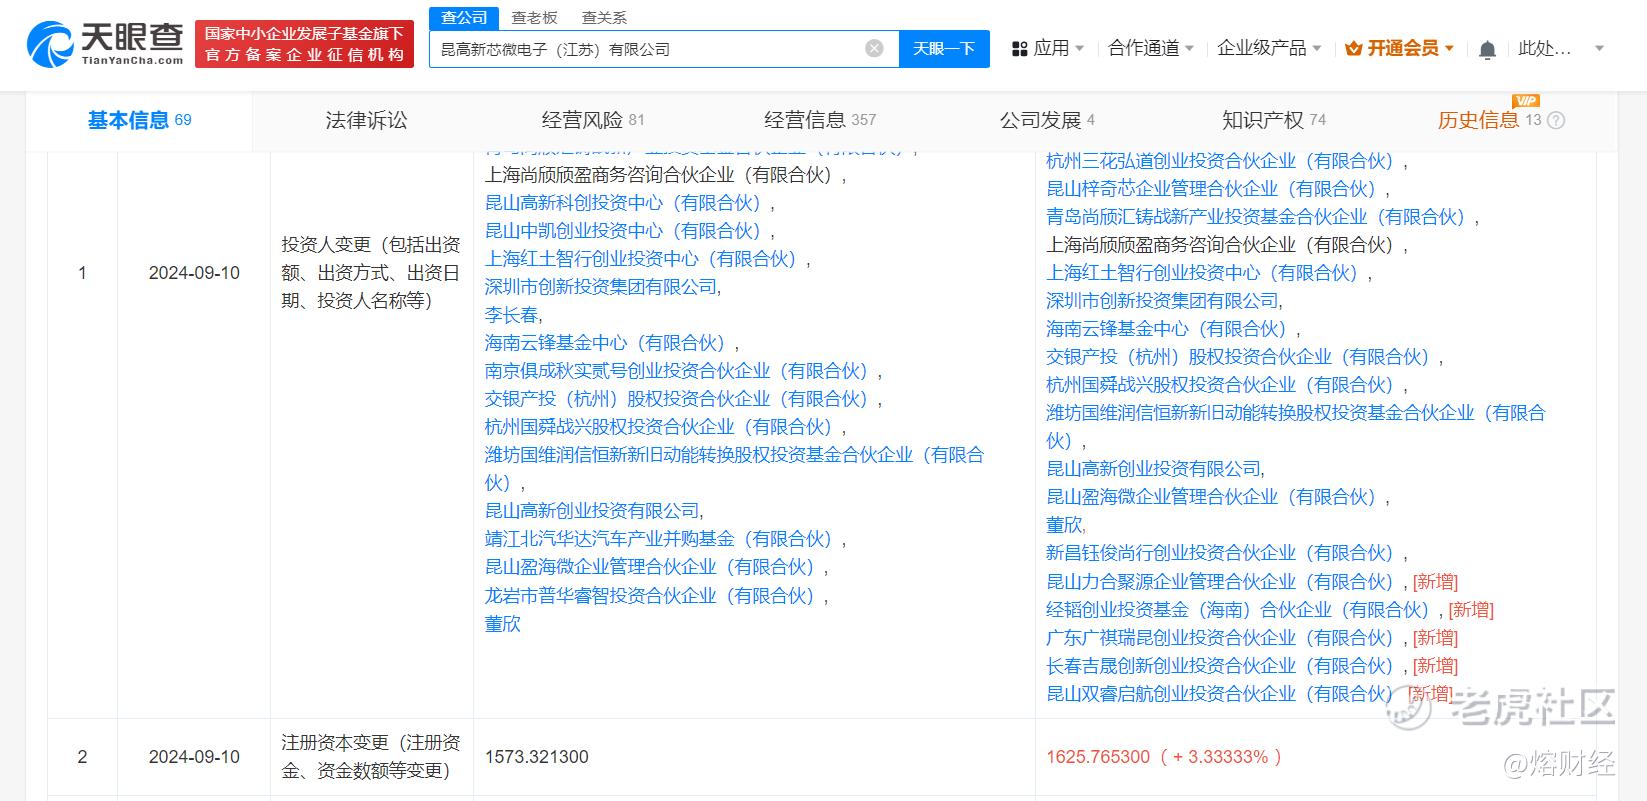Open the 公司发展 tab

pyautogui.click(x=1047, y=121)
